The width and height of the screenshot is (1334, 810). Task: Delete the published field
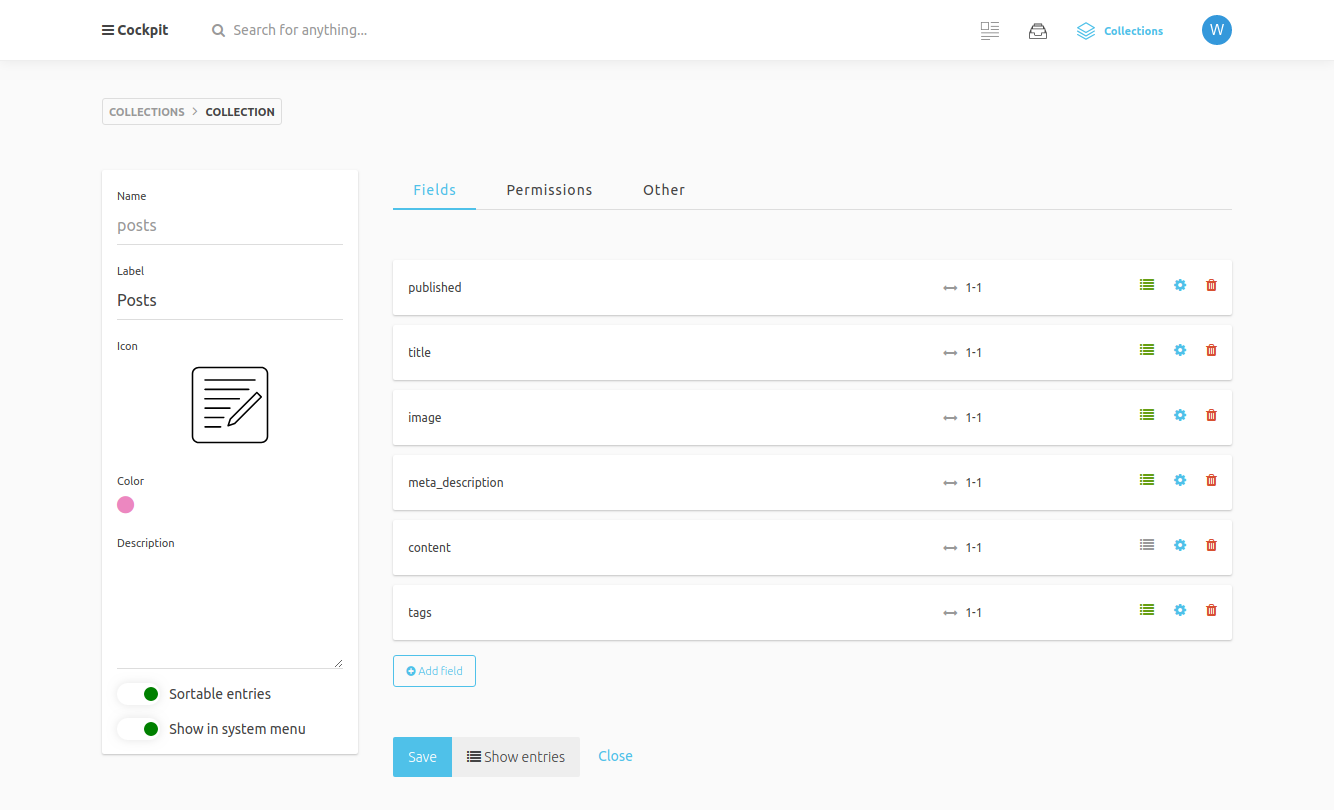point(1211,285)
